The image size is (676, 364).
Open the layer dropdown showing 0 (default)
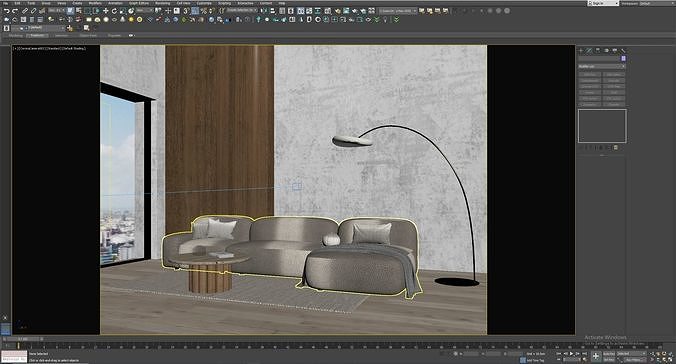click(x=38, y=28)
